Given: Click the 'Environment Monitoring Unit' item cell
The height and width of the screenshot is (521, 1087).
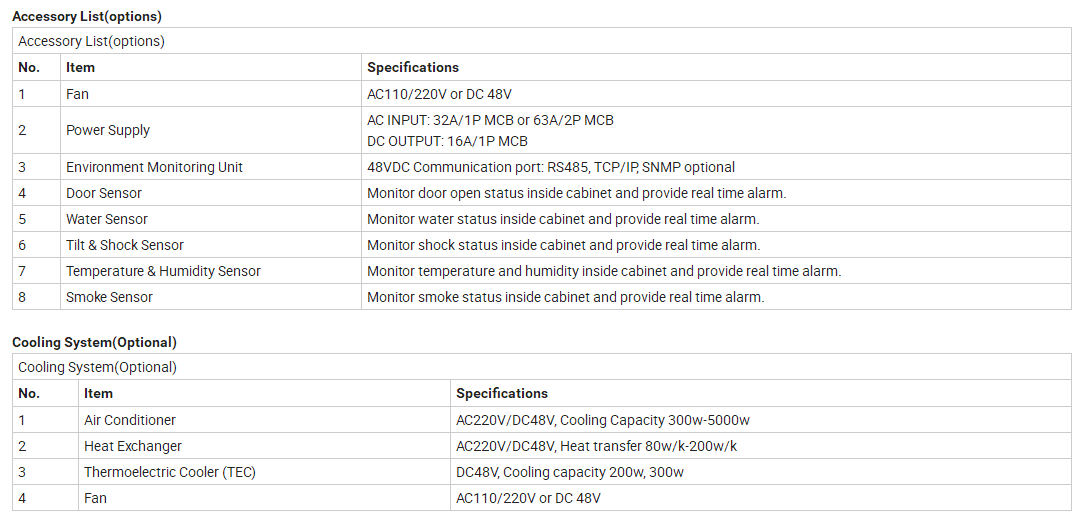Looking at the screenshot, I should coord(154,167).
